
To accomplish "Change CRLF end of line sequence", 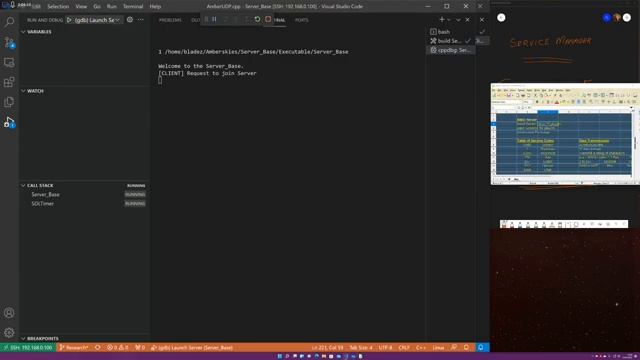I will point(404,348).
